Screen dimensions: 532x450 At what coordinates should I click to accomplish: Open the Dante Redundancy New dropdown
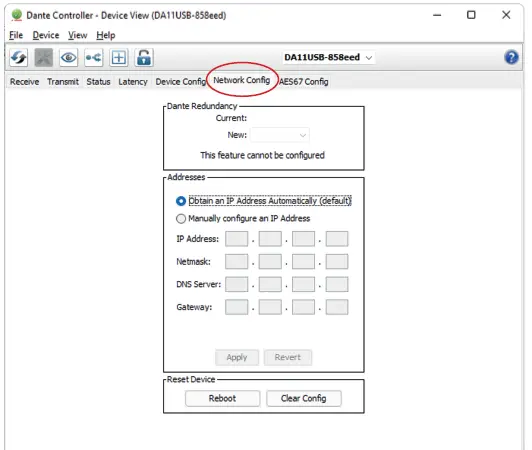(280, 135)
